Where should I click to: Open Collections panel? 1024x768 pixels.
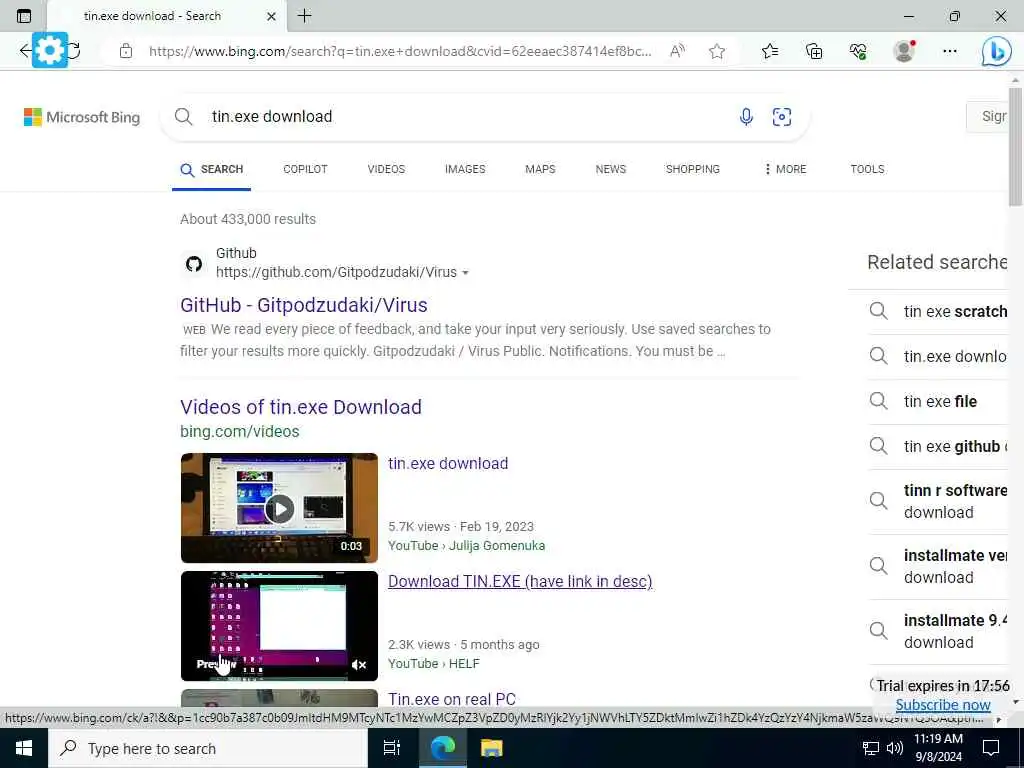point(814,51)
